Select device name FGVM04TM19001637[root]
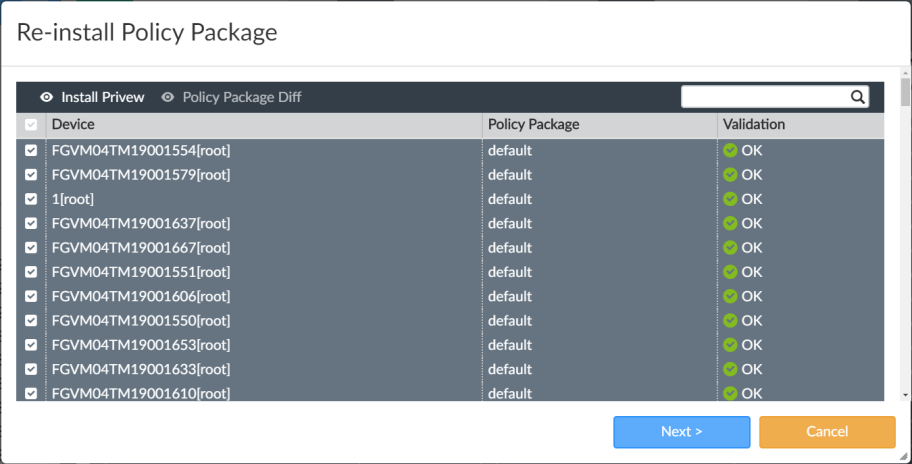This screenshot has height=464, width=912. click(141, 224)
